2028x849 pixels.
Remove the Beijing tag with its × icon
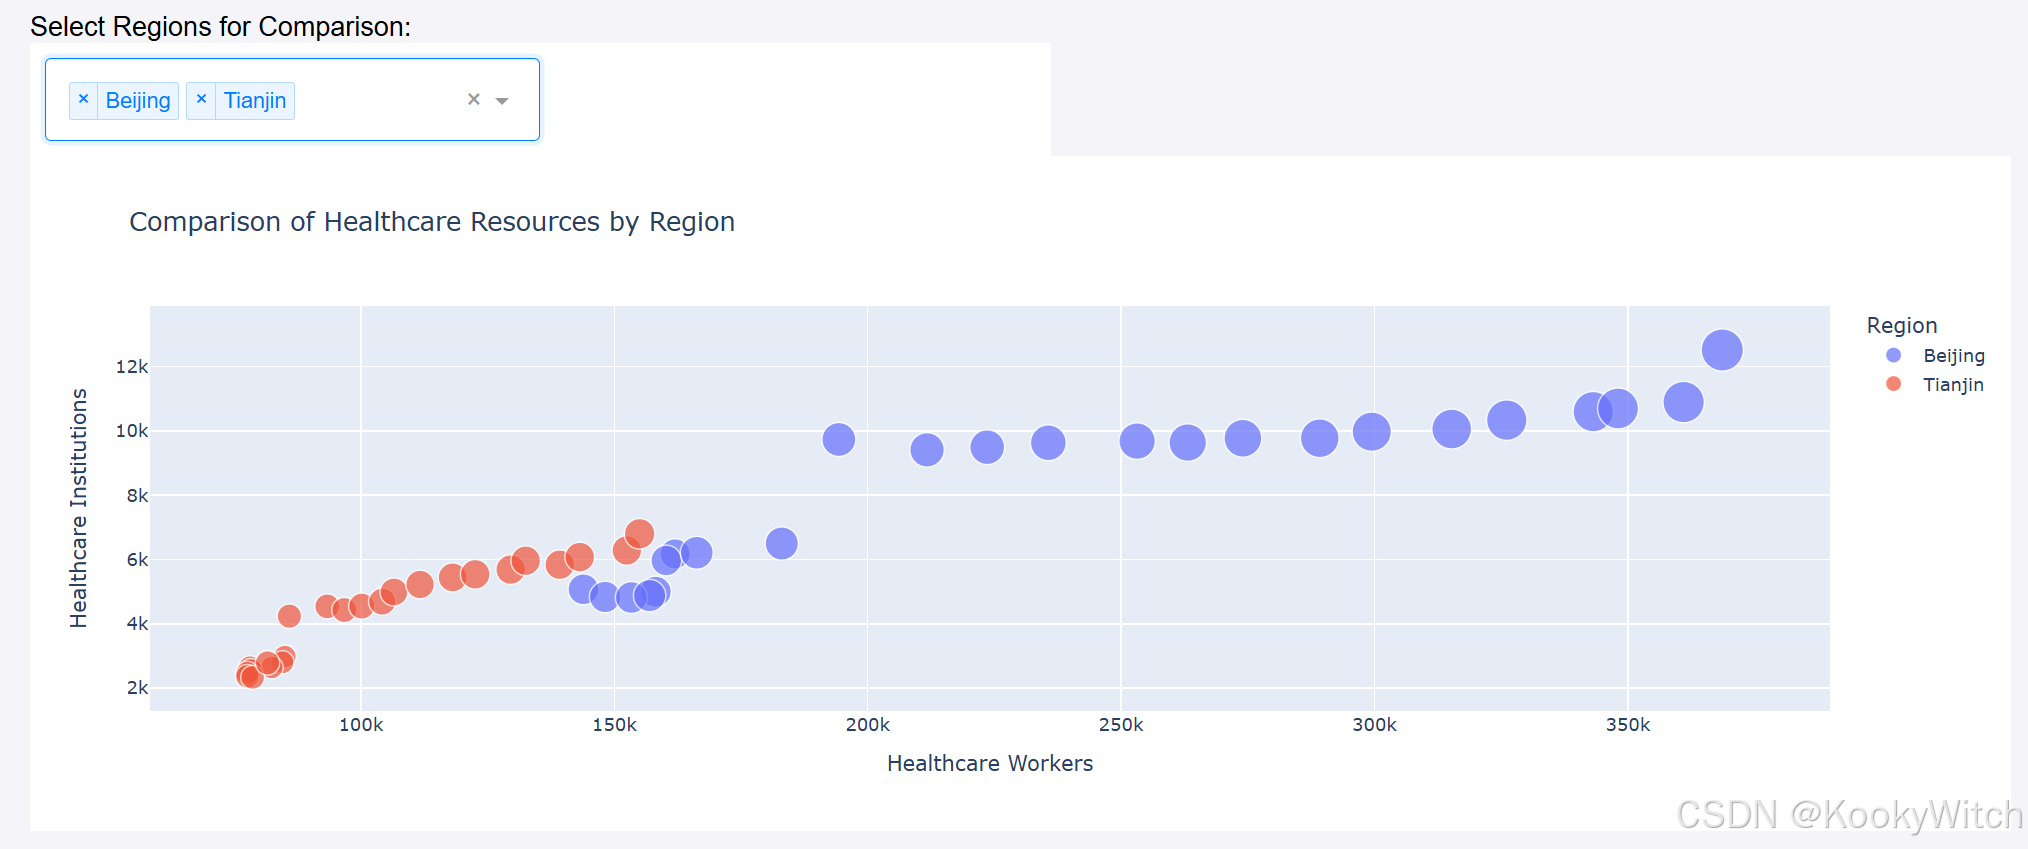pos(83,99)
